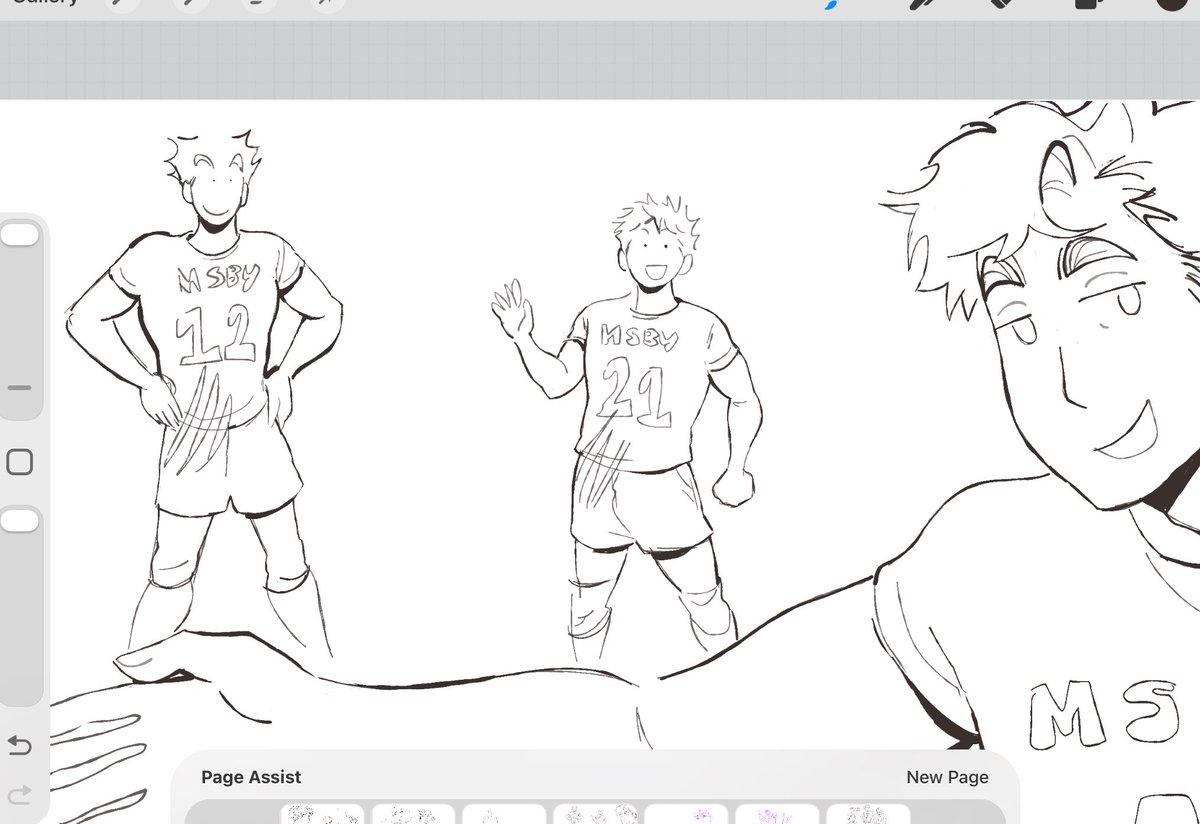Select the second purple sketch page thumbnail
Image resolution: width=1200 pixels, height=824 pixels.
pyautogui.click(x=777, y=814)
